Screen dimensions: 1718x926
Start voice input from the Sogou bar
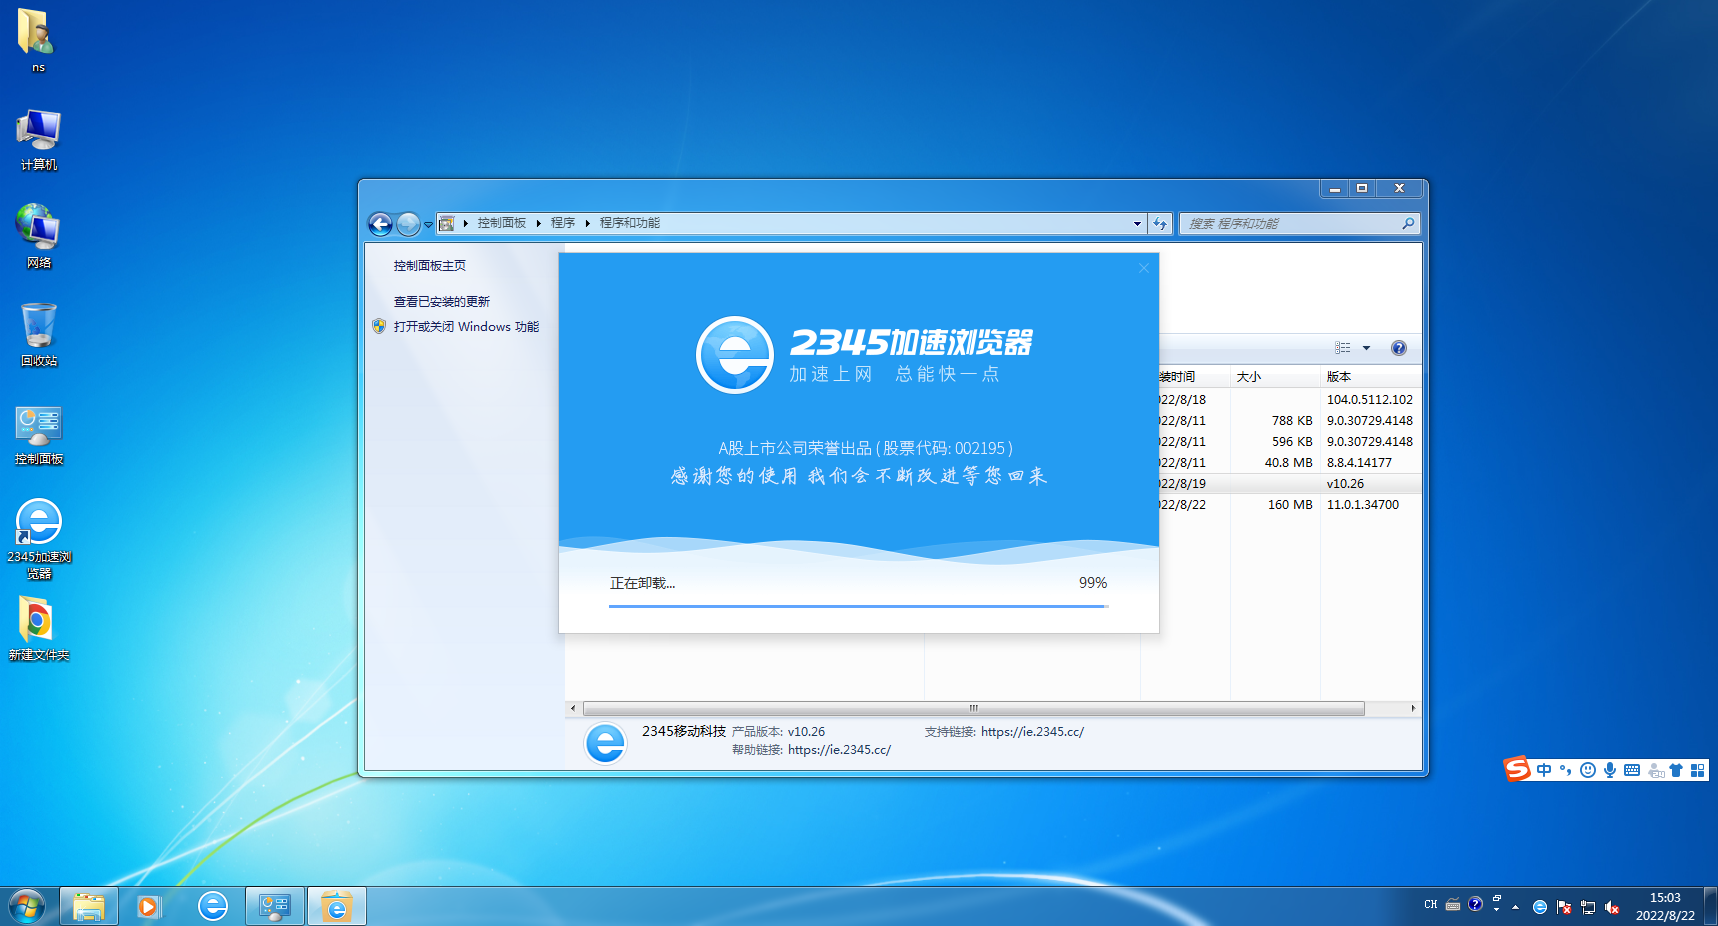click(1609, 770)
